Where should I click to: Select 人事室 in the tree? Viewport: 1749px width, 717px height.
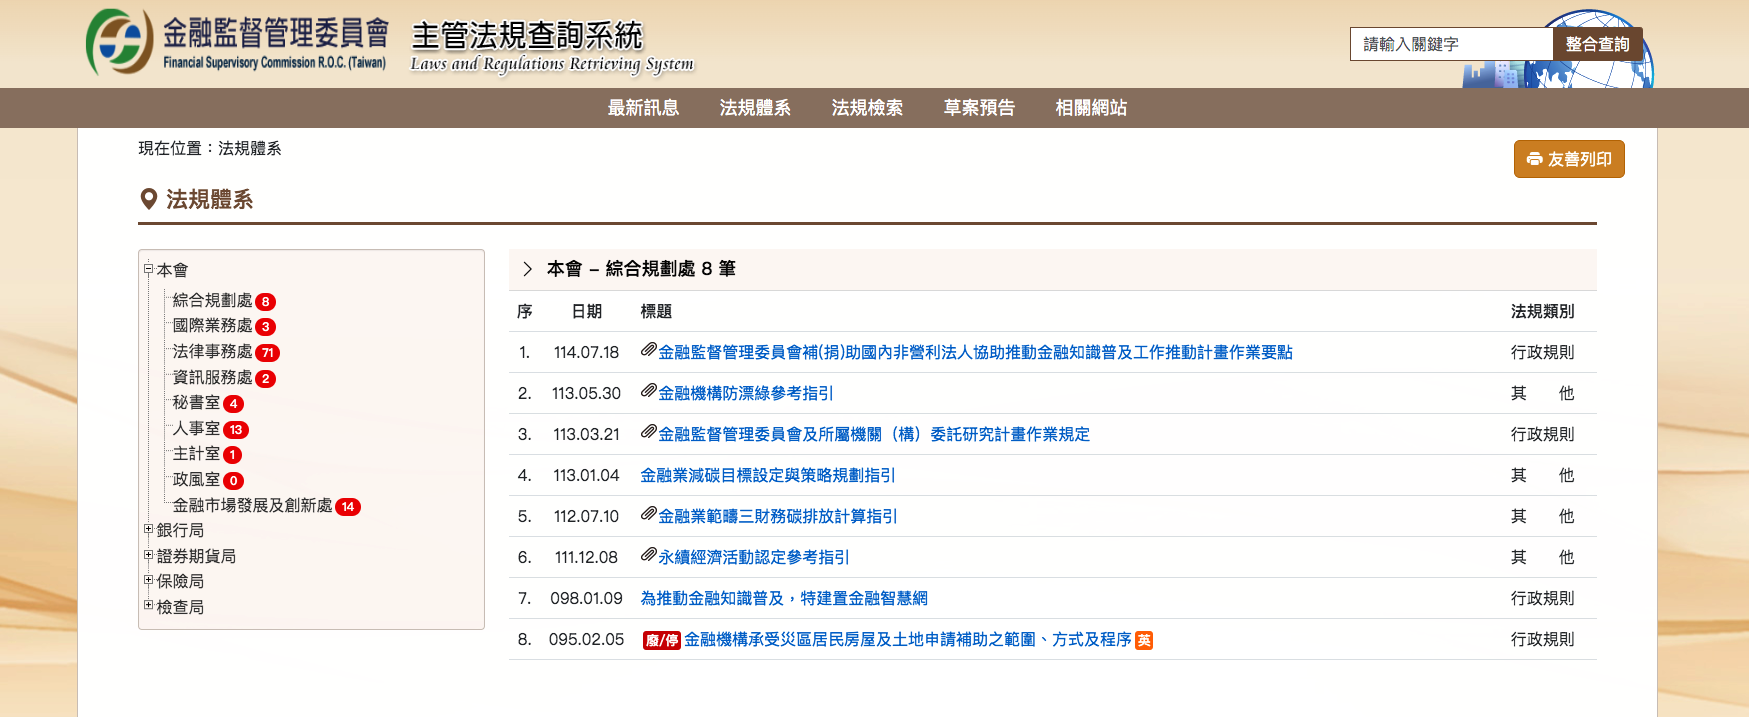pyautogui.click(x=196, y=429)
